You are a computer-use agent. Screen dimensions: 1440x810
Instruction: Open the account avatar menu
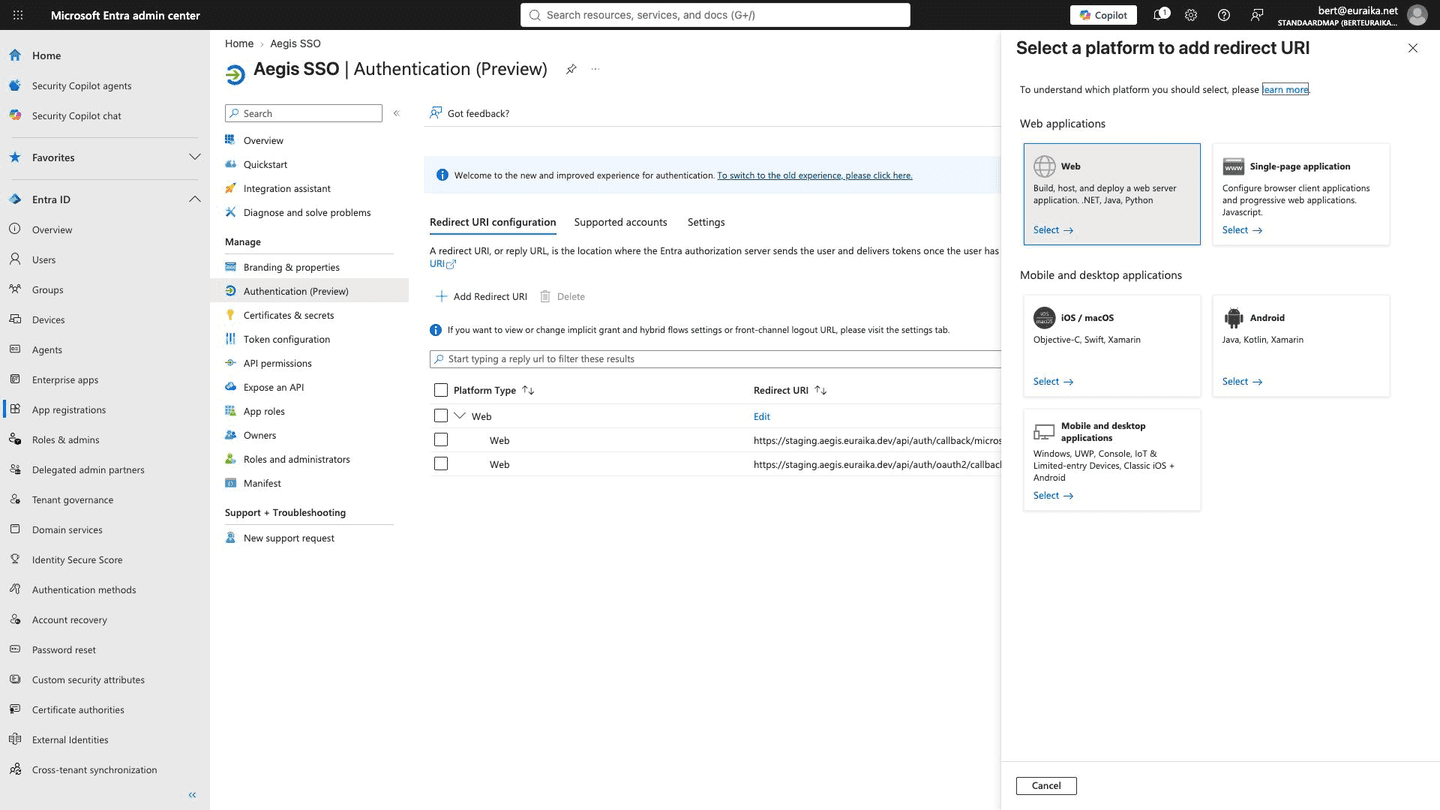(1417, 15)
